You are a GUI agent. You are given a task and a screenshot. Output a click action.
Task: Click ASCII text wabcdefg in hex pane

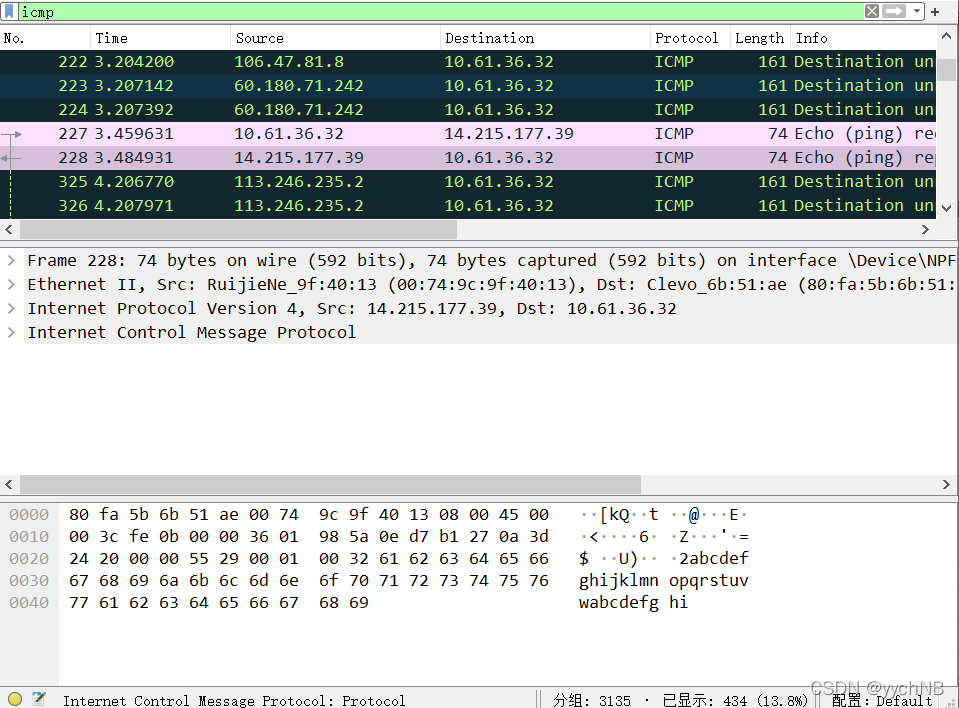[619, 603]
